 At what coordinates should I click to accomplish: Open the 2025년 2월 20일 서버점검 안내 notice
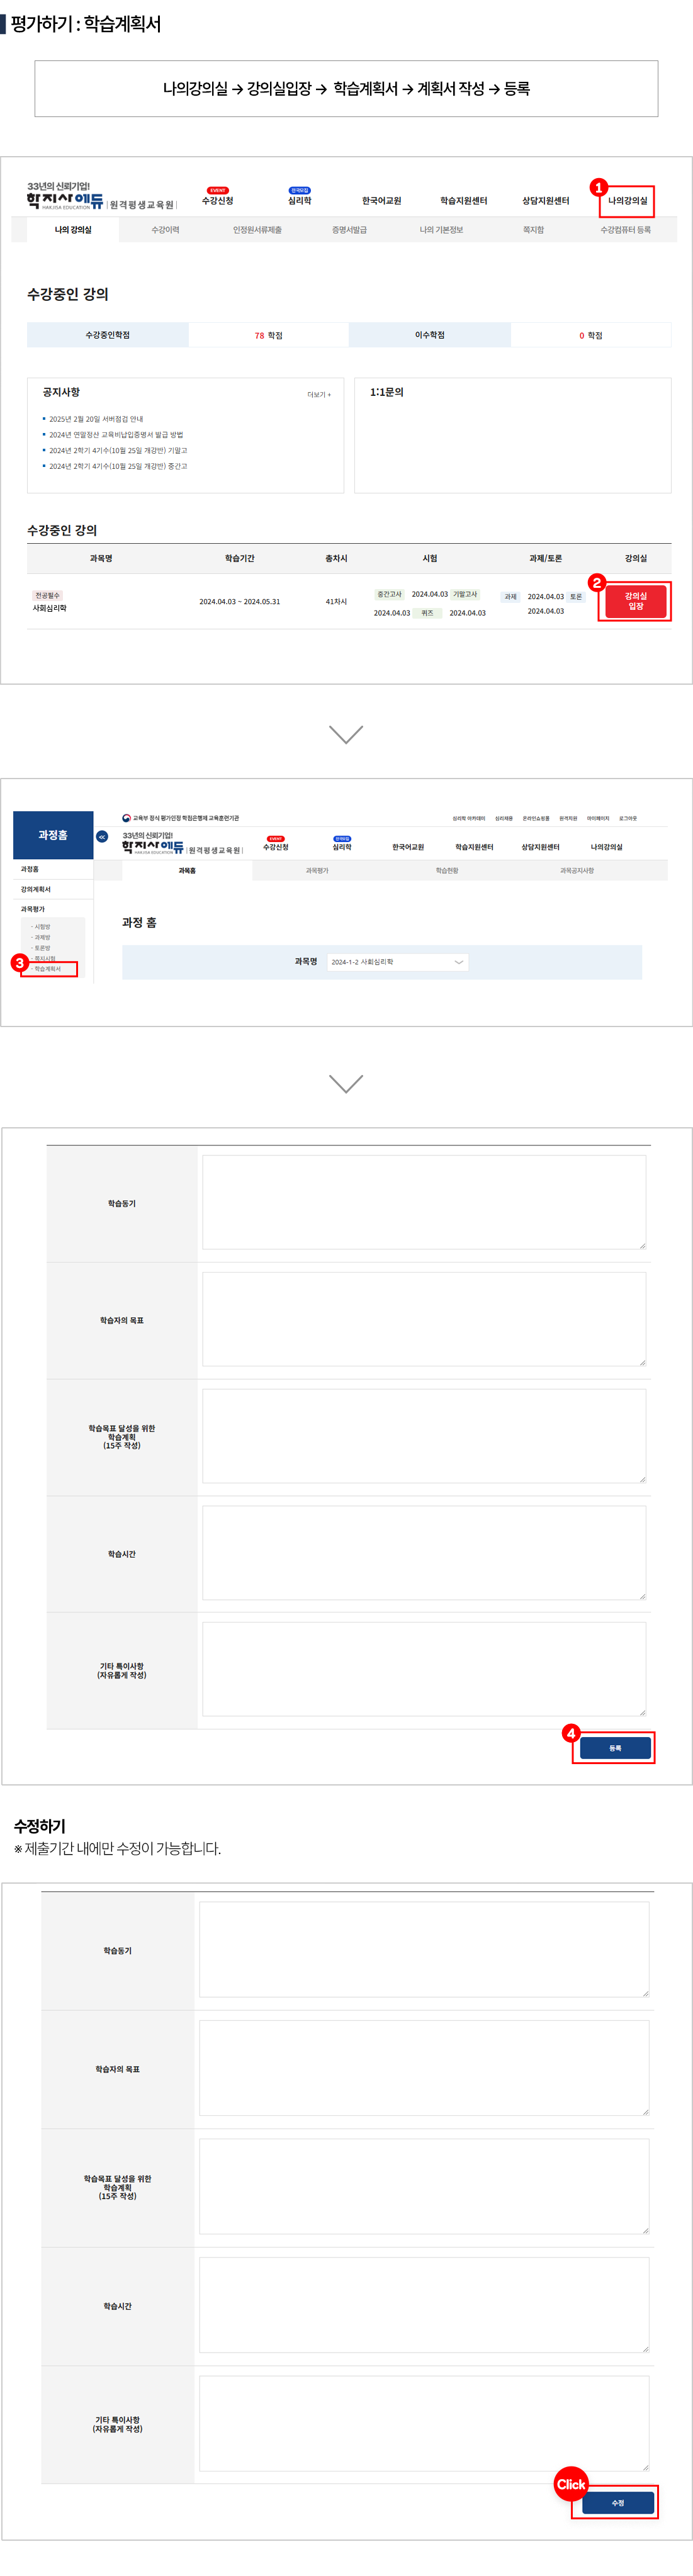coord(96,419)
